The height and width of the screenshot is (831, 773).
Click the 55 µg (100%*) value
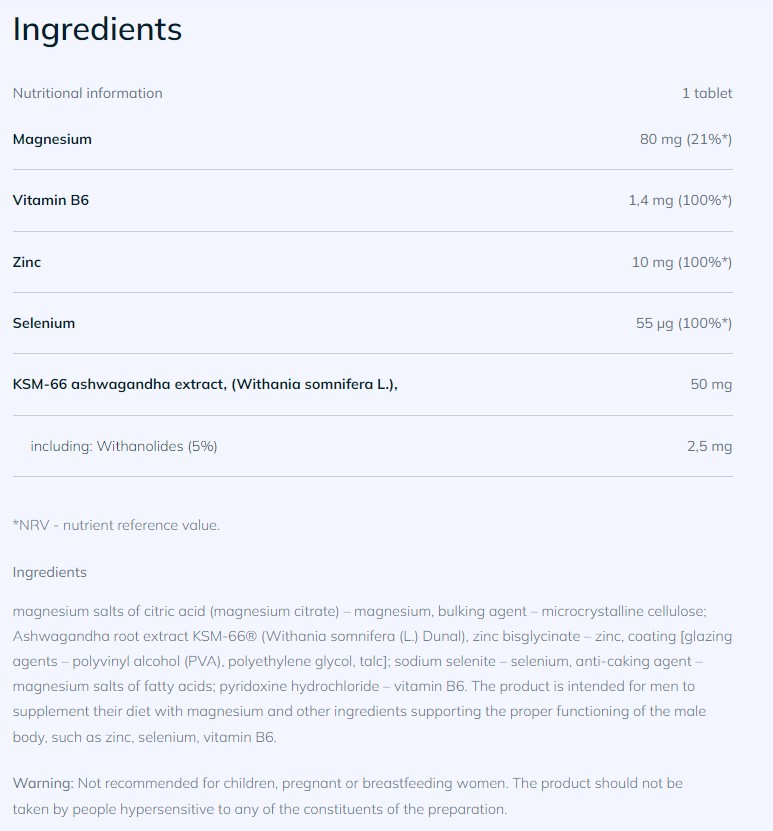pyautogui.click(x=683, y=323)
